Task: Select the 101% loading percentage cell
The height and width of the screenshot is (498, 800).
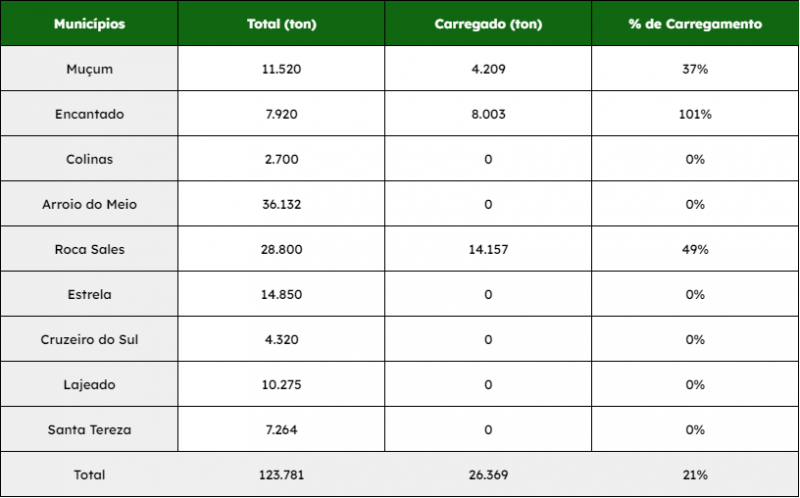Action: (695, 114)
